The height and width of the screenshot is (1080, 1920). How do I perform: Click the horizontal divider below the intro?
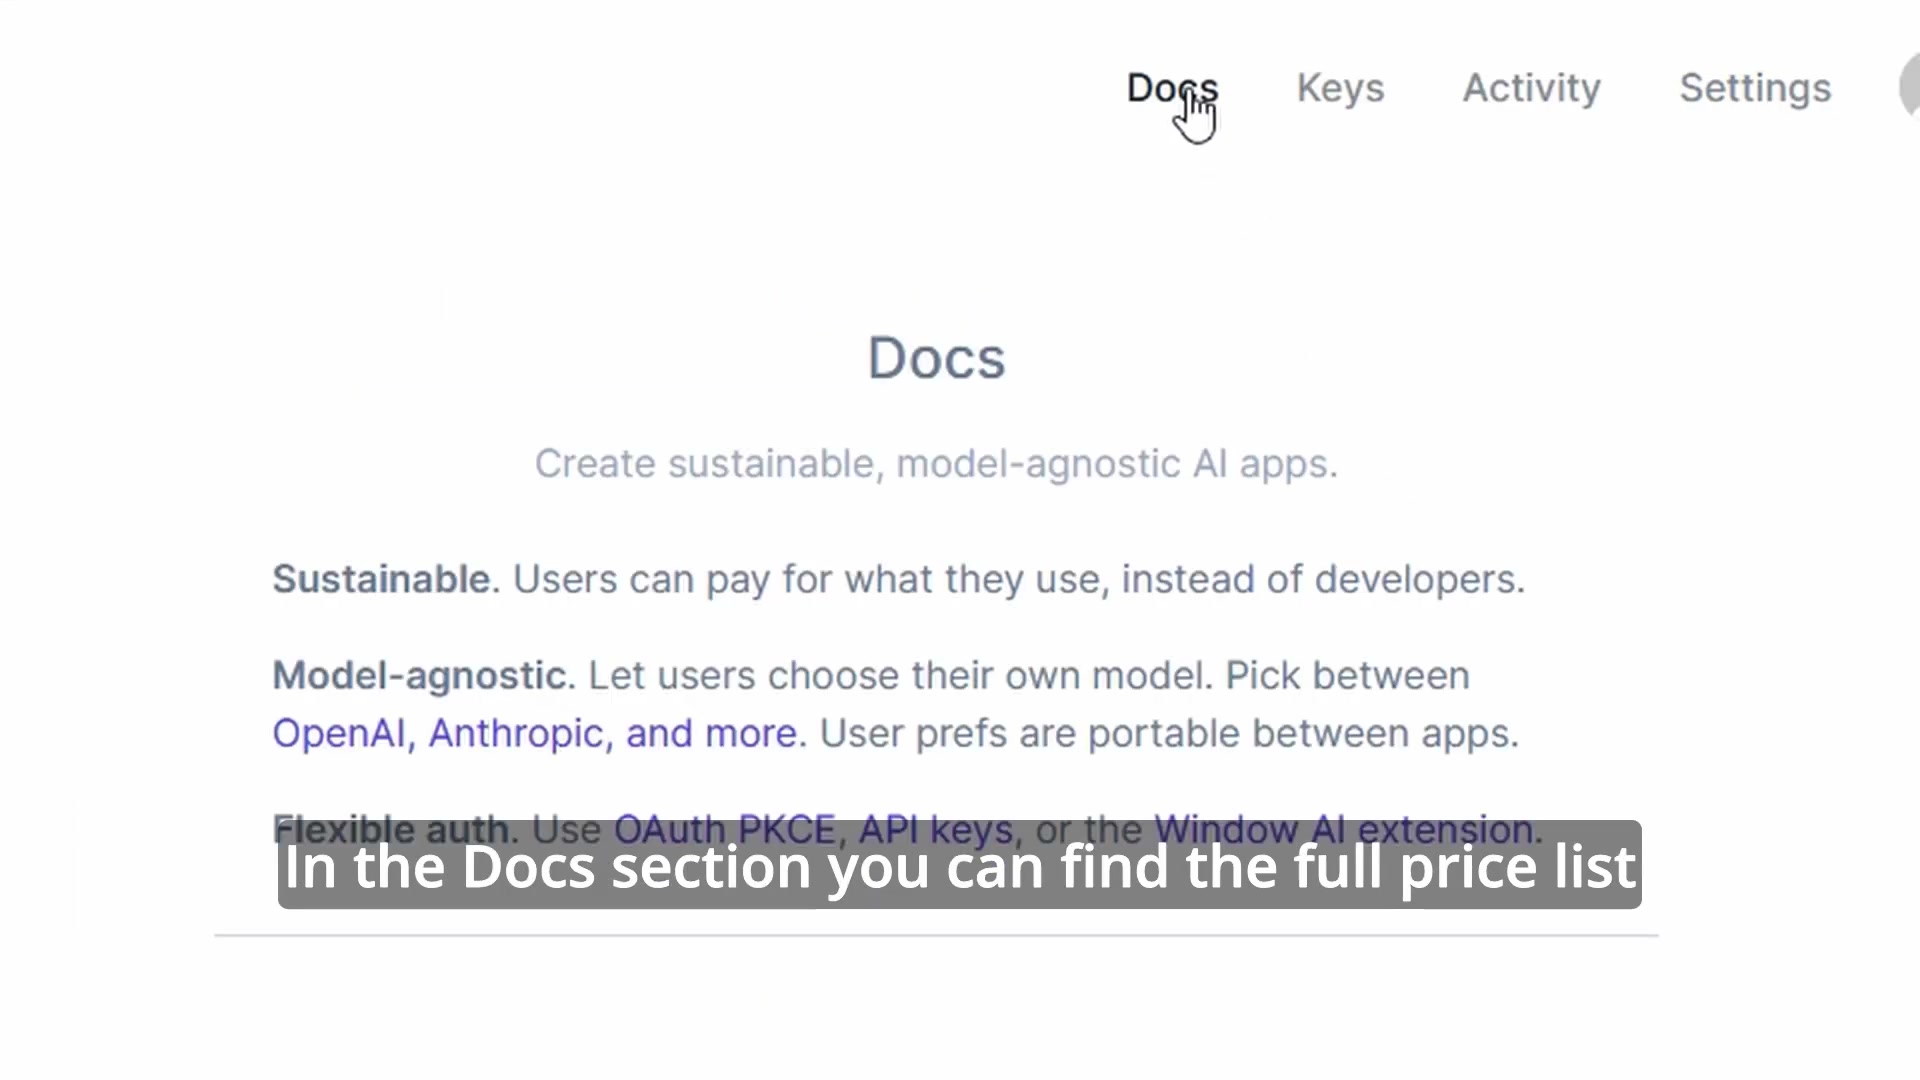[936, 936]
